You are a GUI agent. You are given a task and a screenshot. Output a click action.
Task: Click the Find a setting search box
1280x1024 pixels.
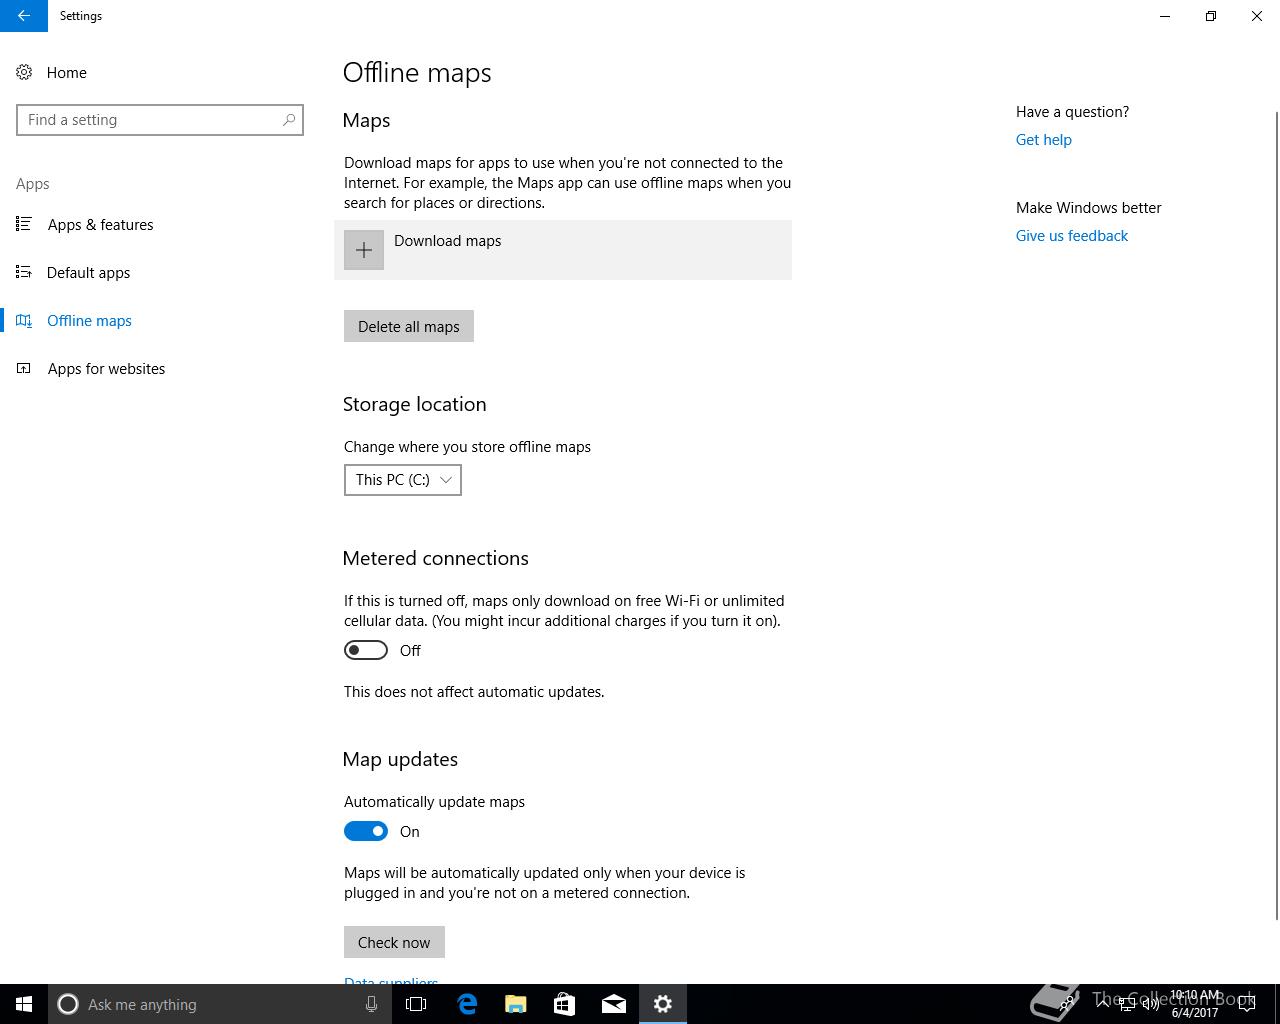[160, 120]
